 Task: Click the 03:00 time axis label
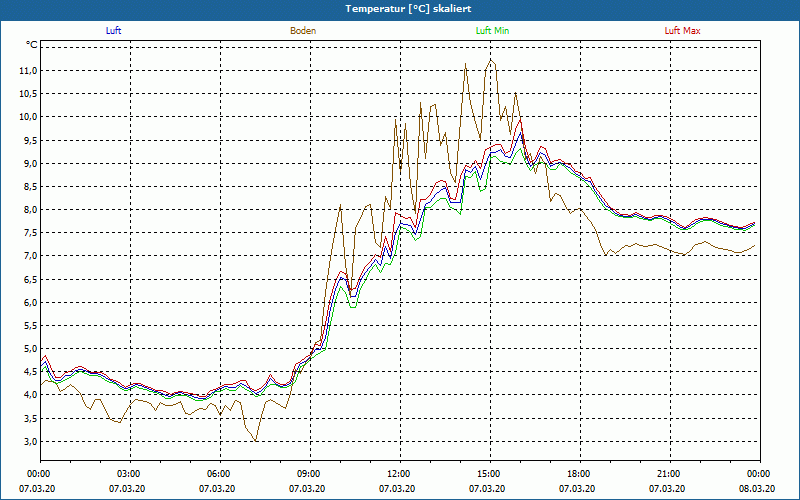pos(131,474)
